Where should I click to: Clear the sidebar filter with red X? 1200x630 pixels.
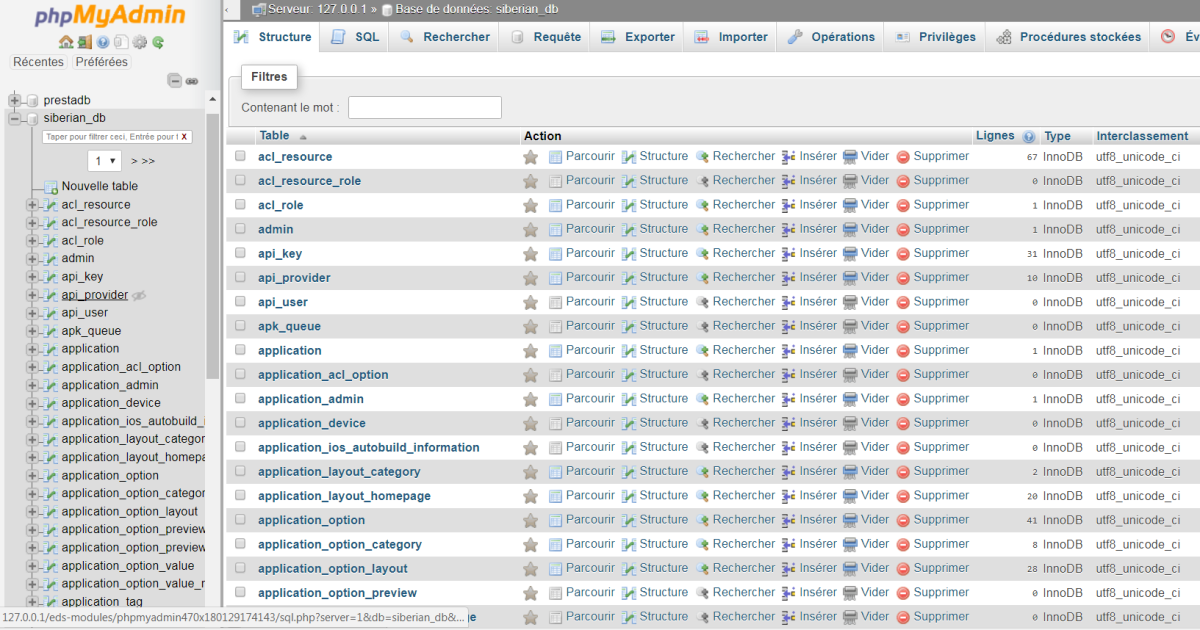184,137
